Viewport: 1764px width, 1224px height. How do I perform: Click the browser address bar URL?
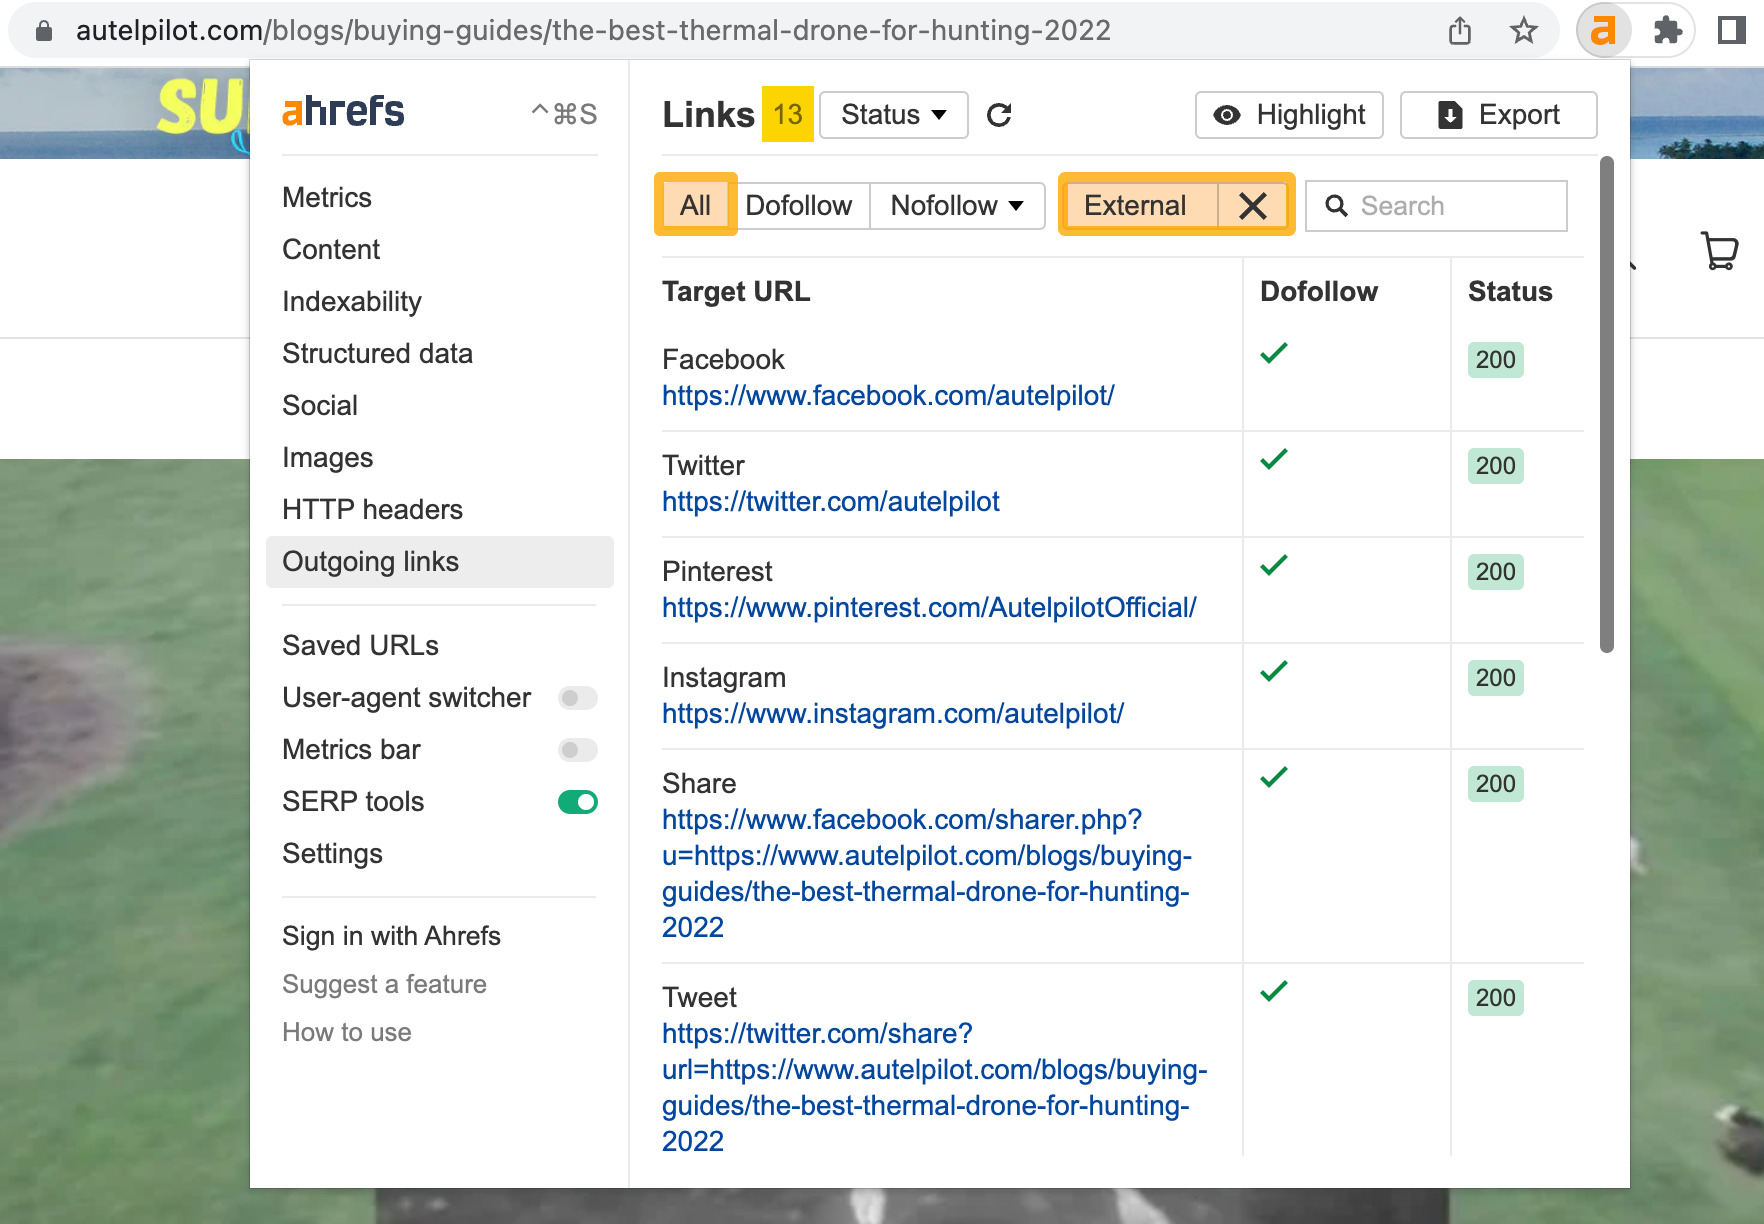click(x=593, y=31)
